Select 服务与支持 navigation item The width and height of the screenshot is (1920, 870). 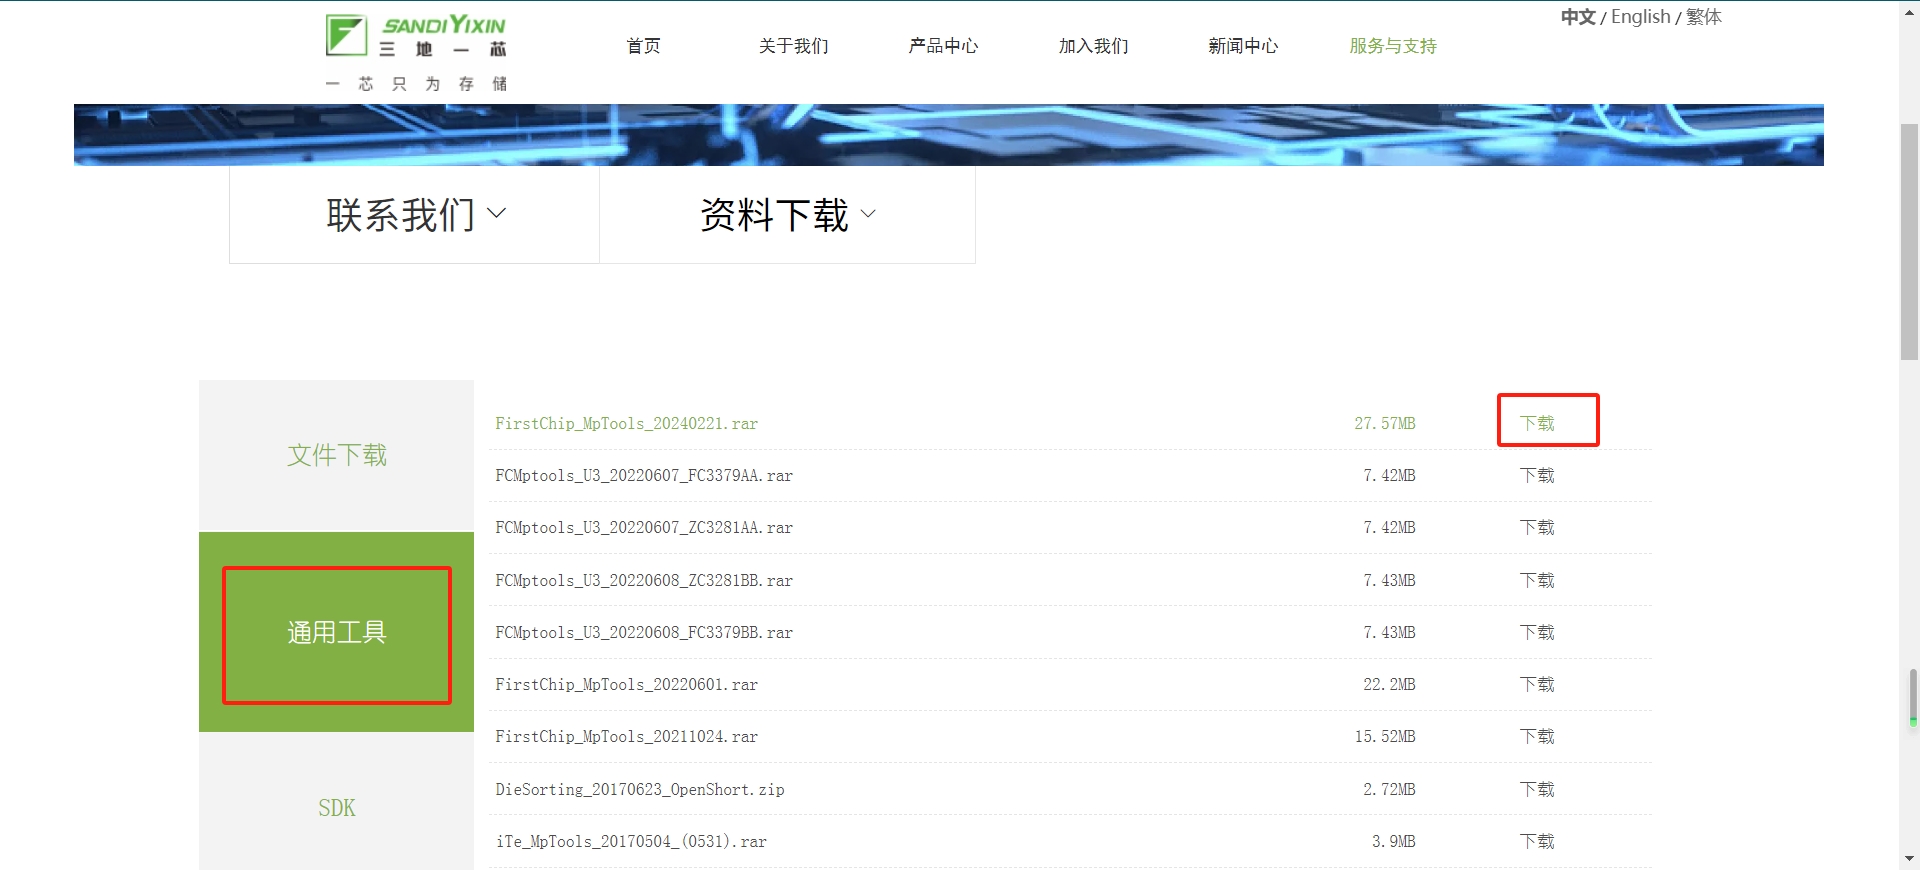(x=1392, y=46)
